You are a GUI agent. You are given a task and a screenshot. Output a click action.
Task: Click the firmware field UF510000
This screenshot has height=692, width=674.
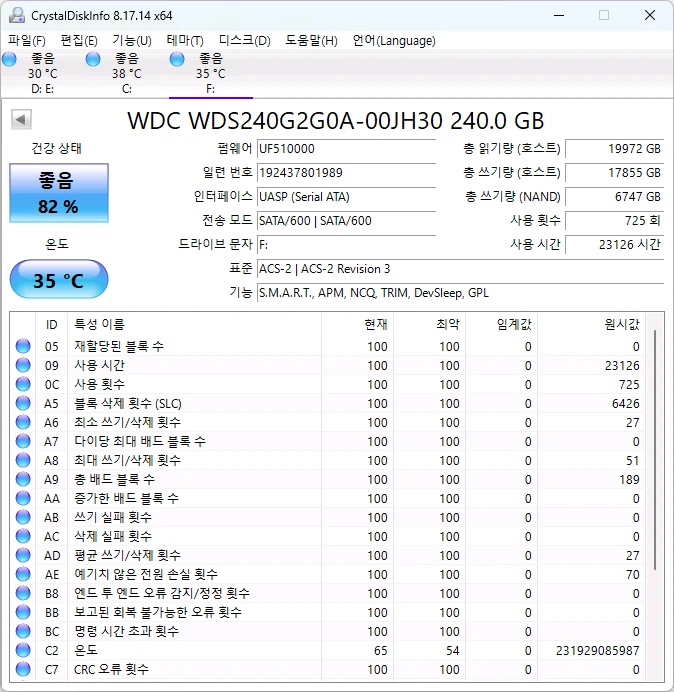coord(346,149)
